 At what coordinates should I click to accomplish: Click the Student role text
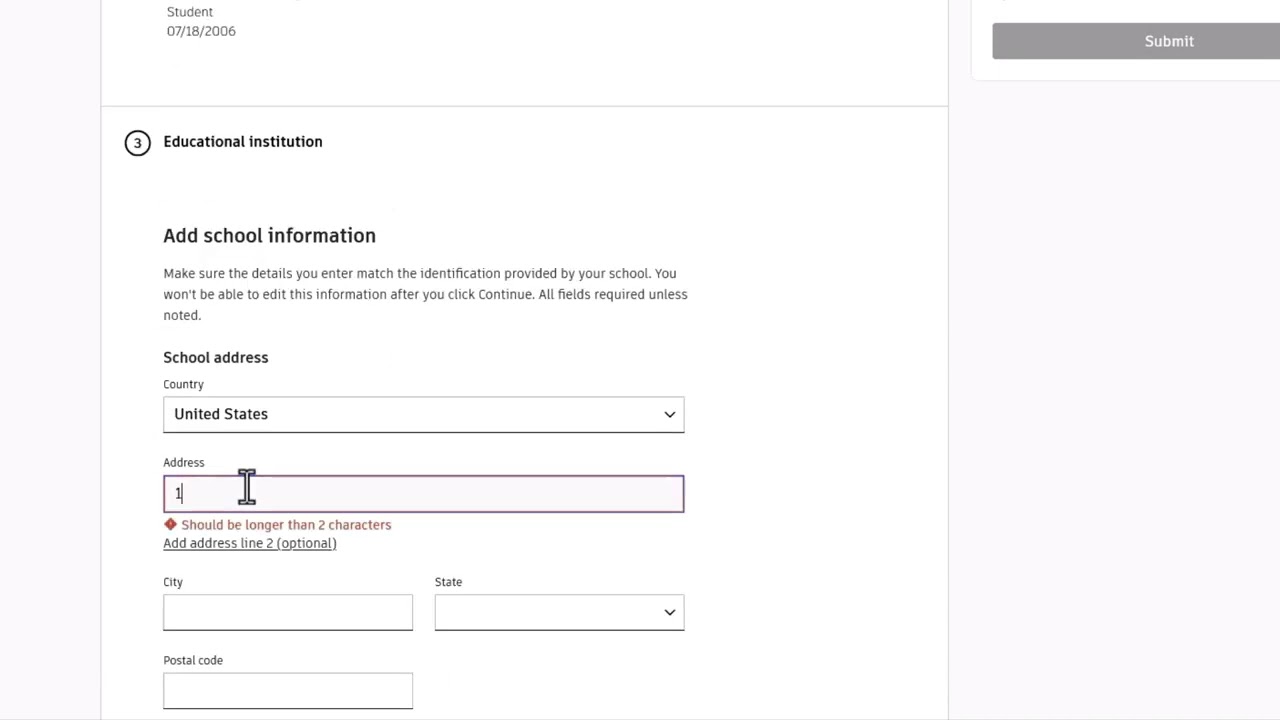[189, 12]
